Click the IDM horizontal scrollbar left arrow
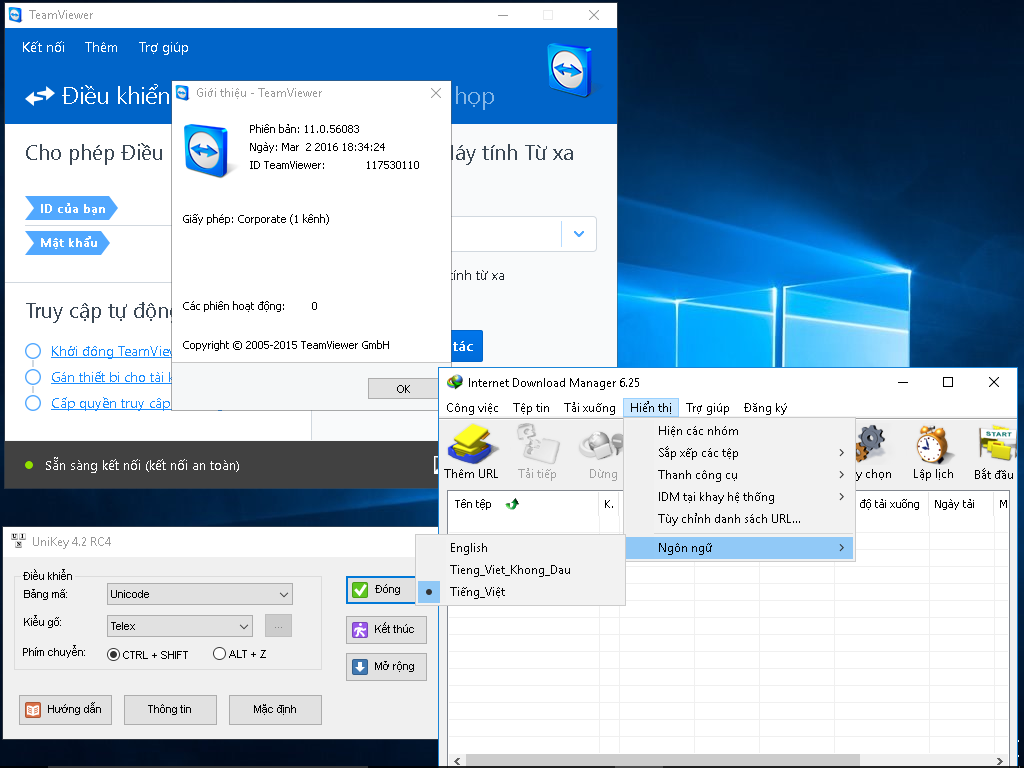Image resolution: width=1024 pixels, height=768 pixels. [x=457, y=761]
